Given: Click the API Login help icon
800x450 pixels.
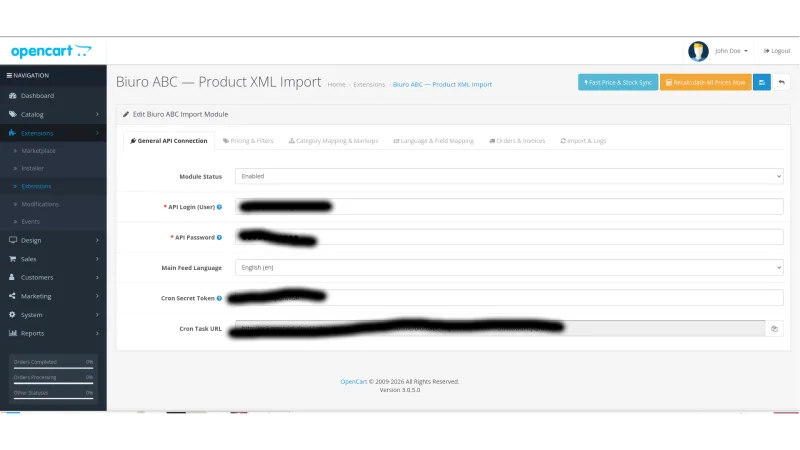Looking at the screenshot, I should click(219, 207).
